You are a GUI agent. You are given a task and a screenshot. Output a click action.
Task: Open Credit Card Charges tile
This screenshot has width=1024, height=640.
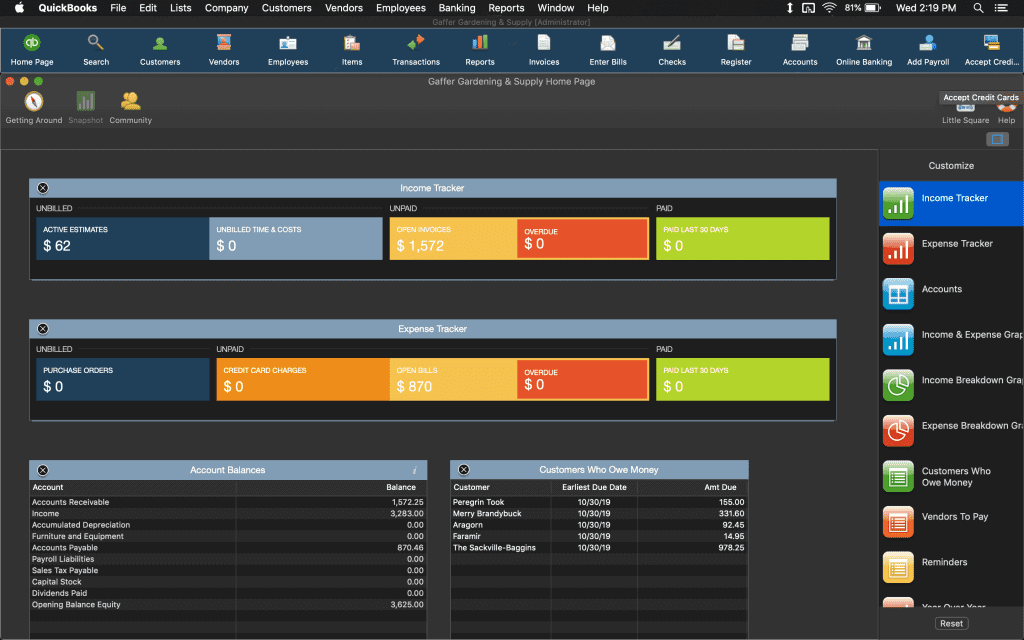303,379
